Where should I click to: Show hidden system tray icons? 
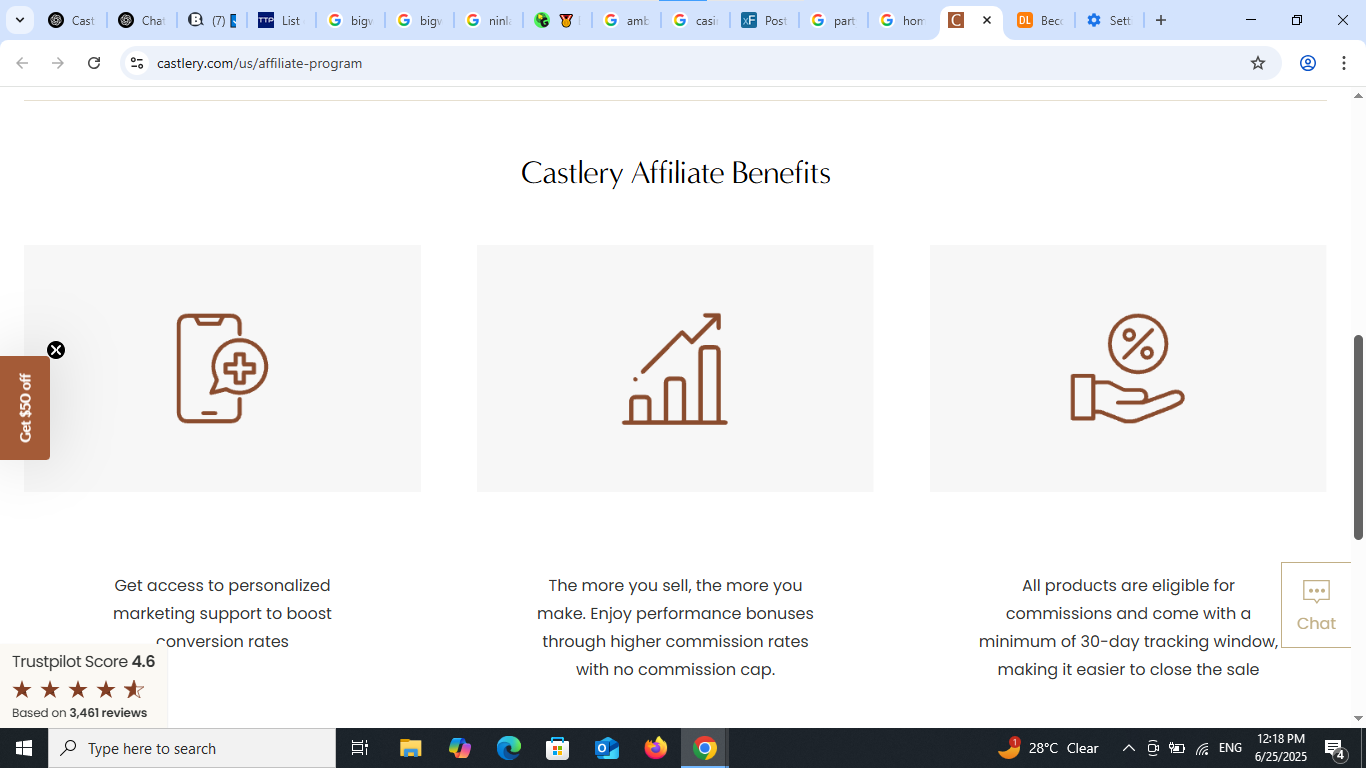click(1129, 748)
